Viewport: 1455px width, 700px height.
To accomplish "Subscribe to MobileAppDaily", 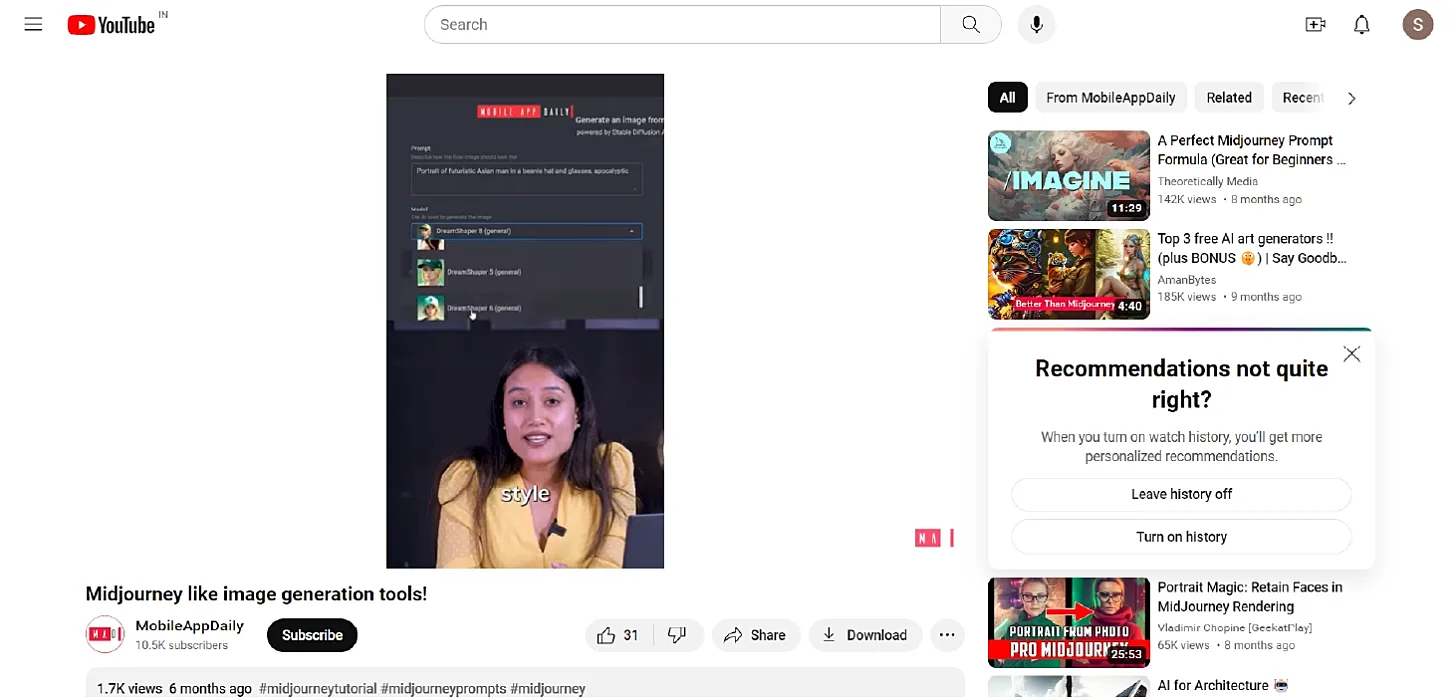I will pyautogui.click(x=312, y=635).
